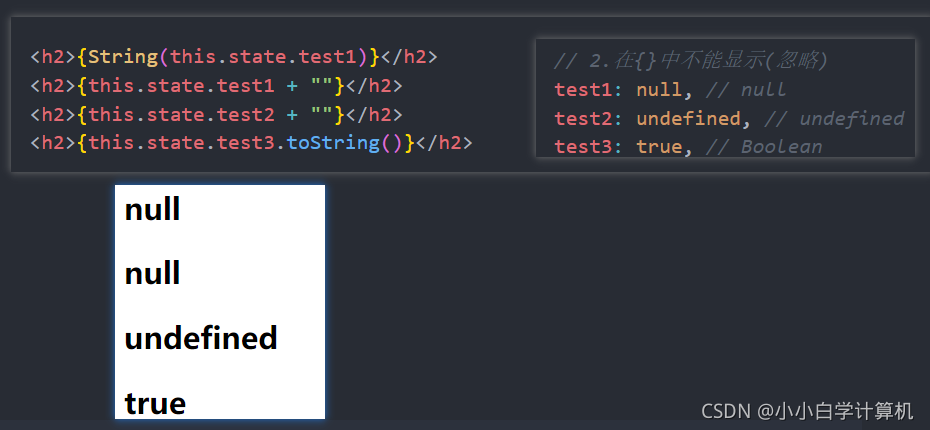Screen dimensions: 930x430
Task: Click the gray "// undefined" comment
Action: (835, 119)
